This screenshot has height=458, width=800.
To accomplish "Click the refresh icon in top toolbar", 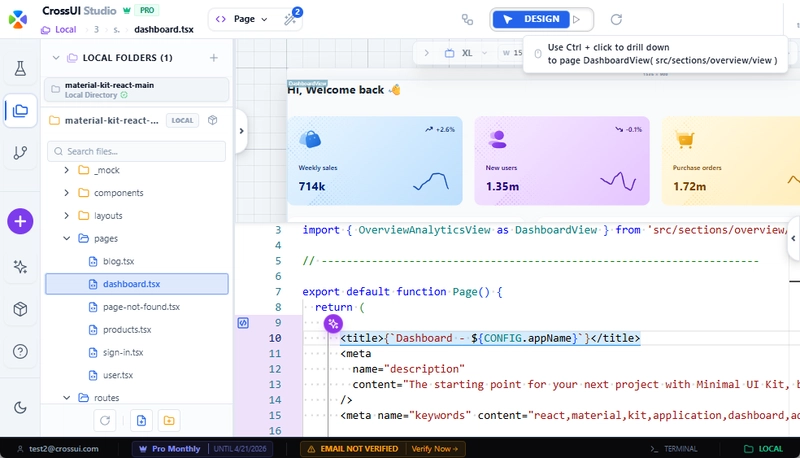I will [x=616, y=19].
